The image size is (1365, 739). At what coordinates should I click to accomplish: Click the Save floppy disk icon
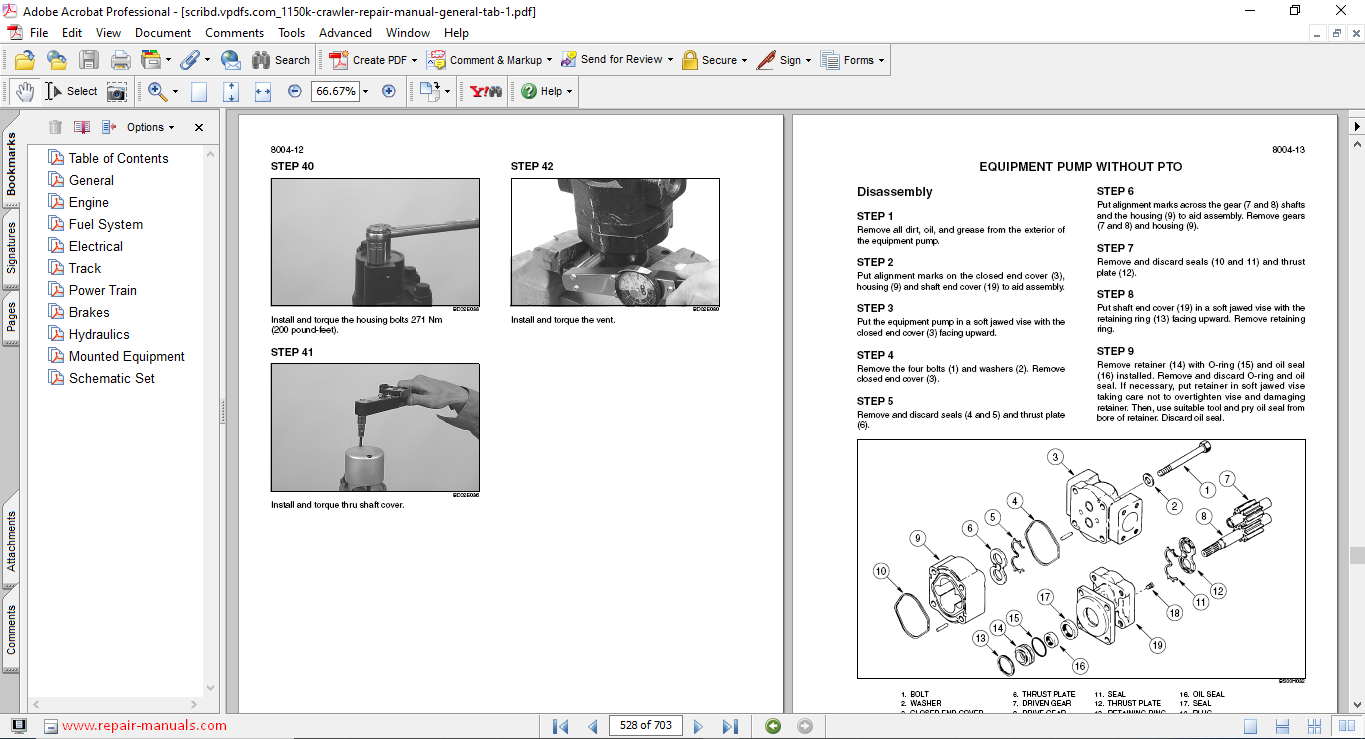[89, 60]
